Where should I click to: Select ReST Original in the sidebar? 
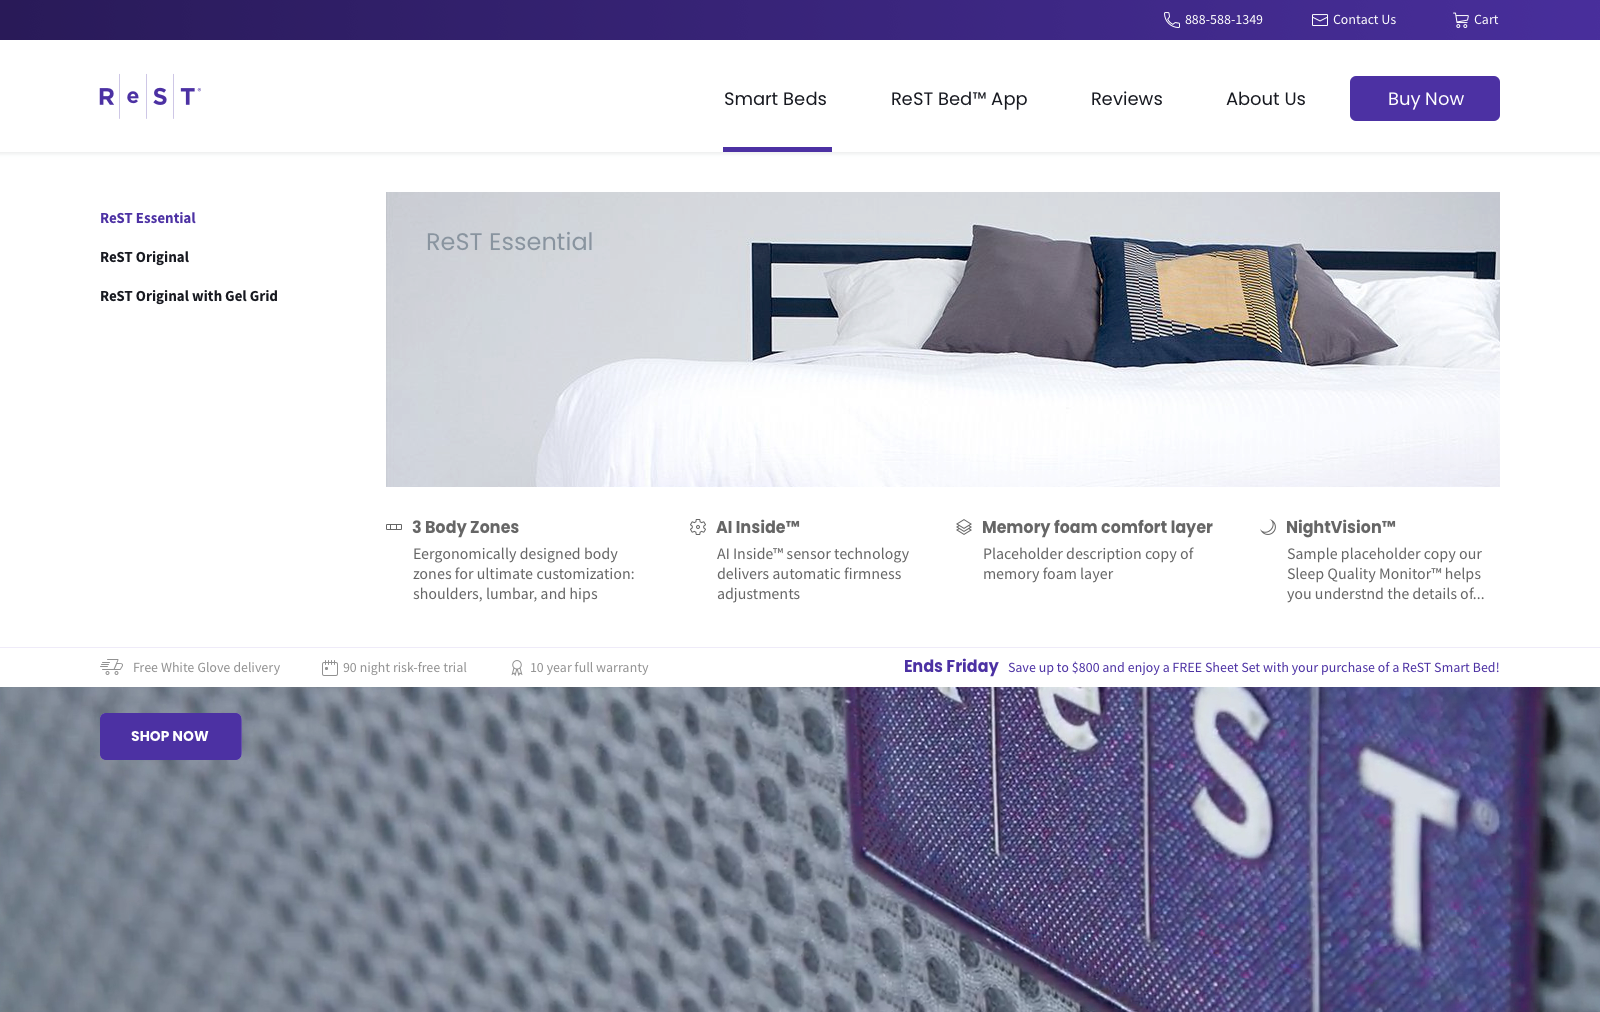click(144, 257)
